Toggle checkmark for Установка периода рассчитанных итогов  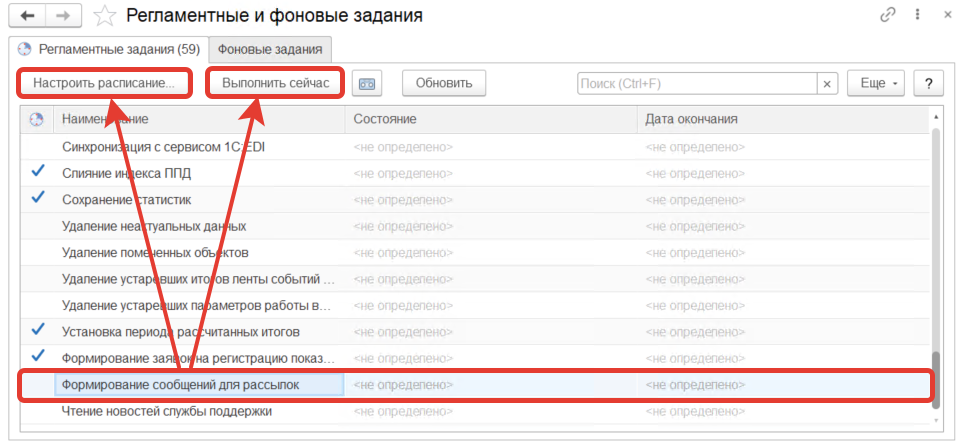pos(38,330)
